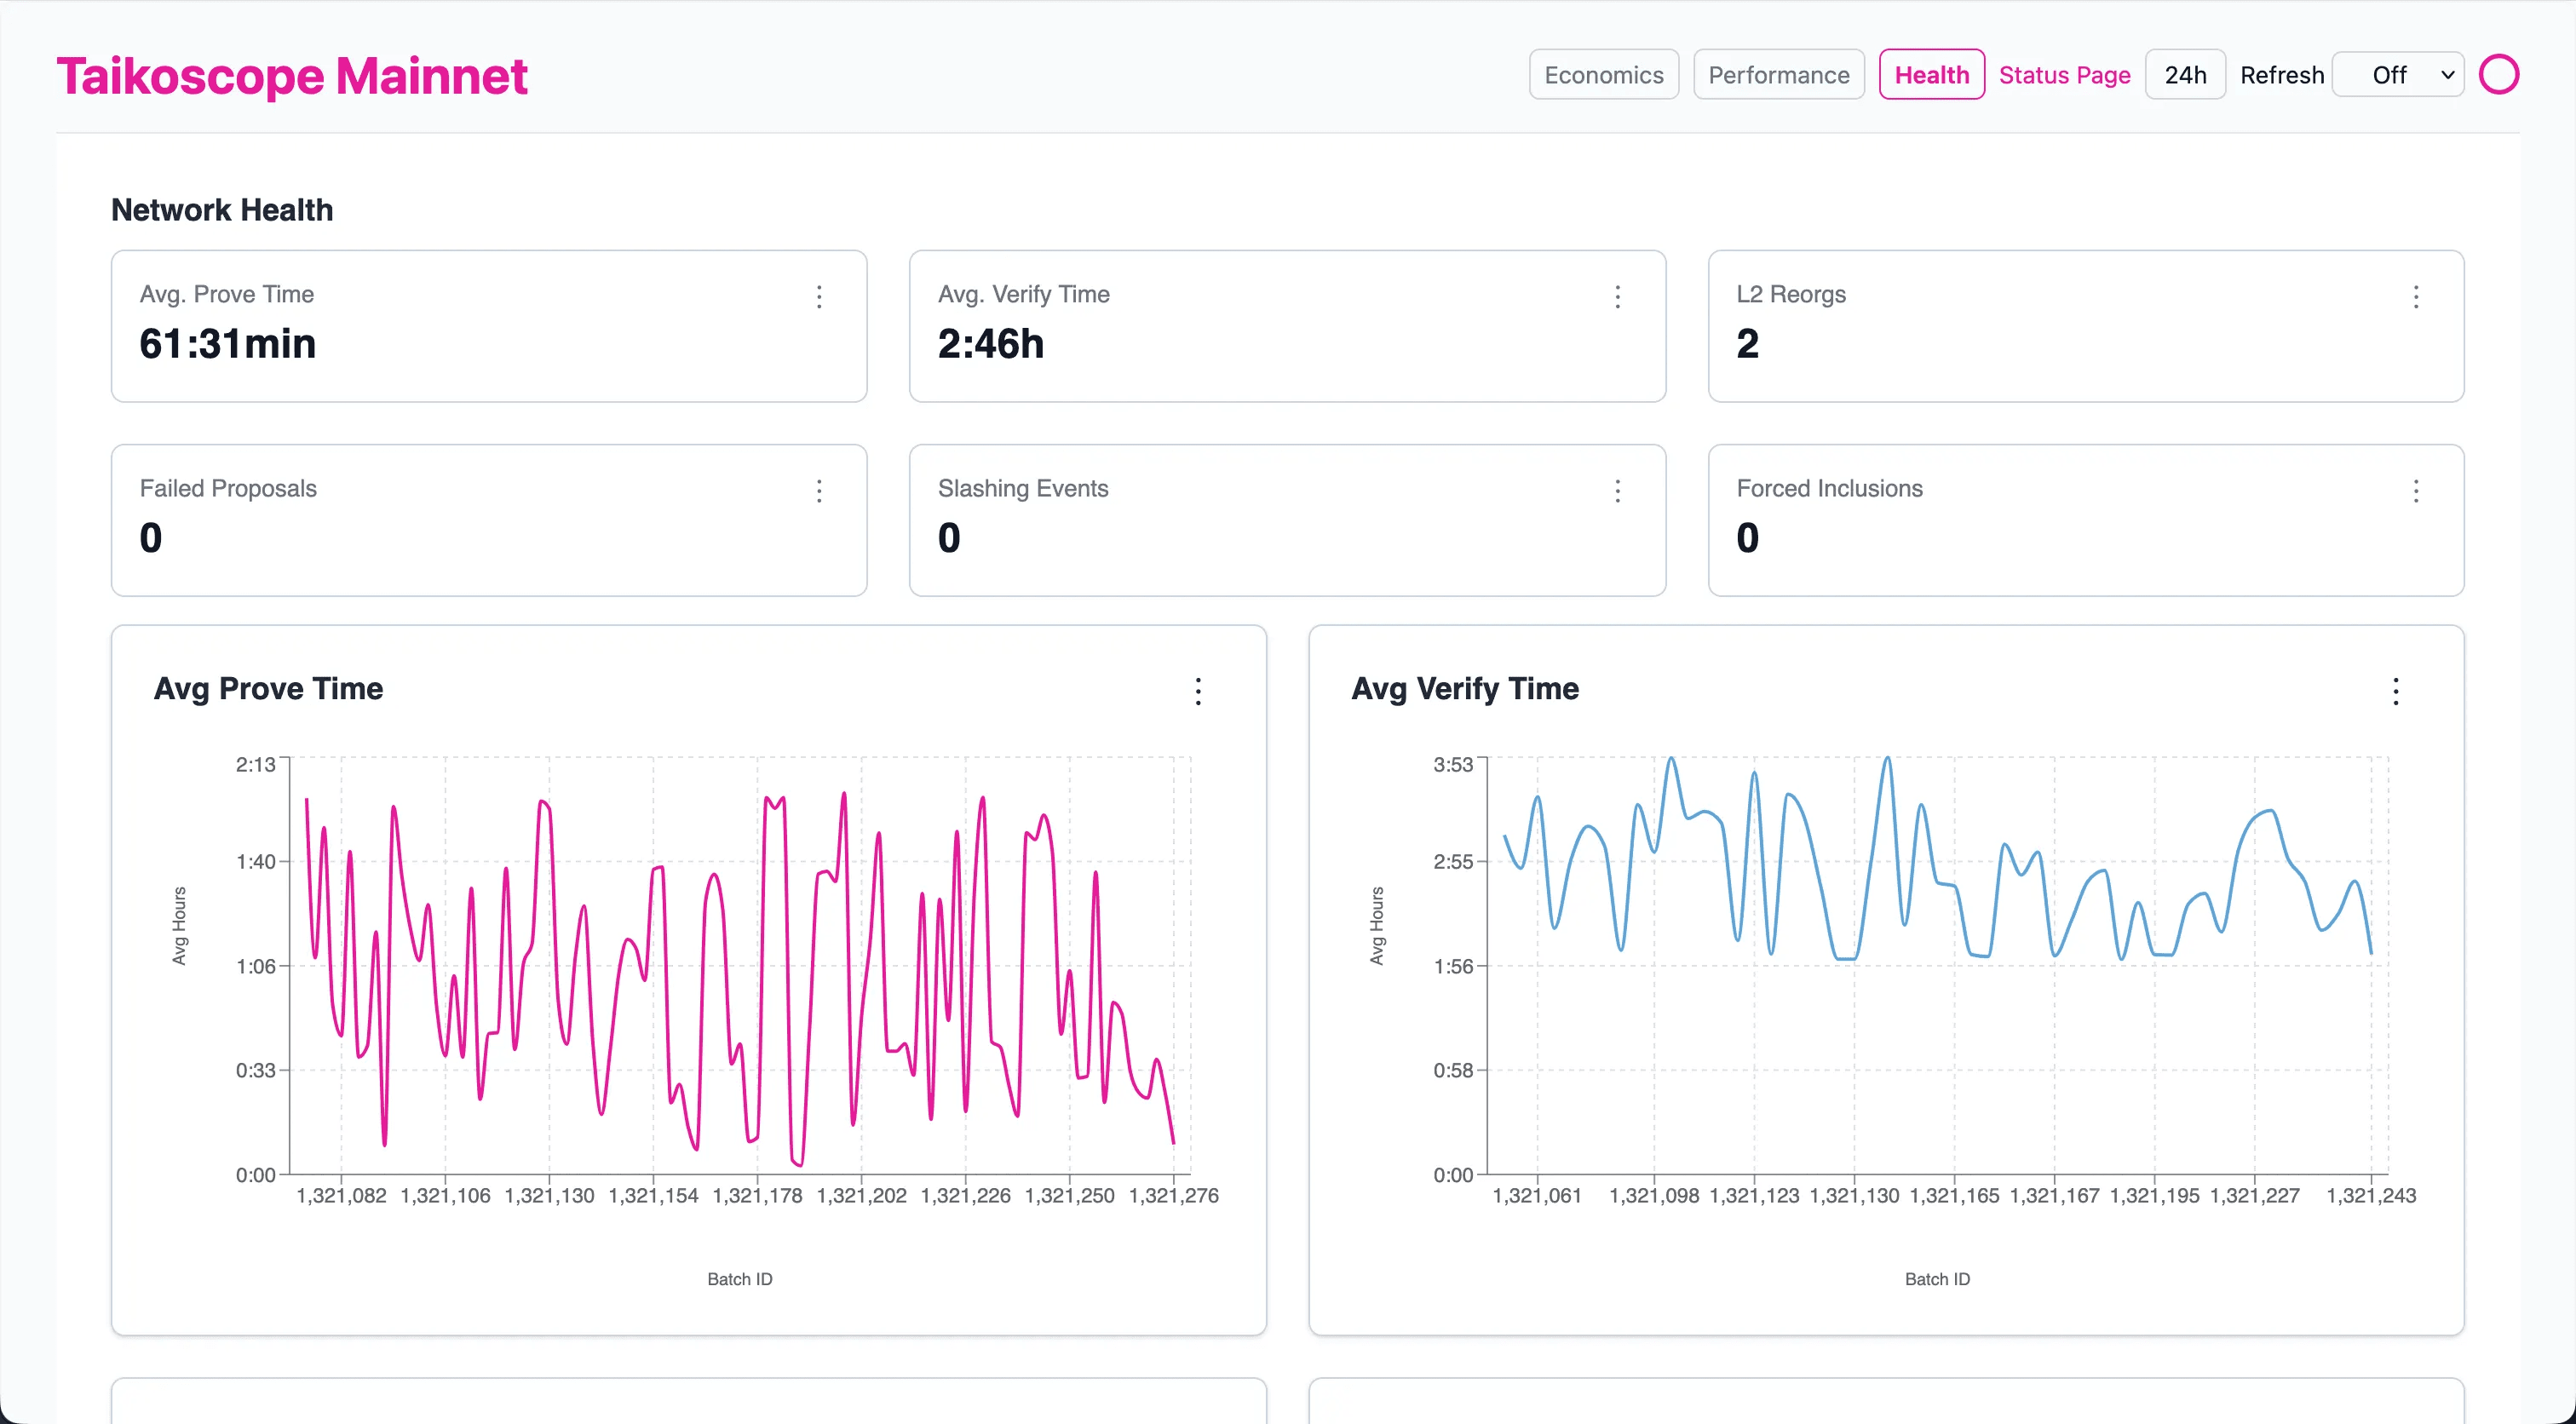The width and height of the screenshot is (2576, 1424).
Task: Click the Refresh control
Action: (2281, 74)
